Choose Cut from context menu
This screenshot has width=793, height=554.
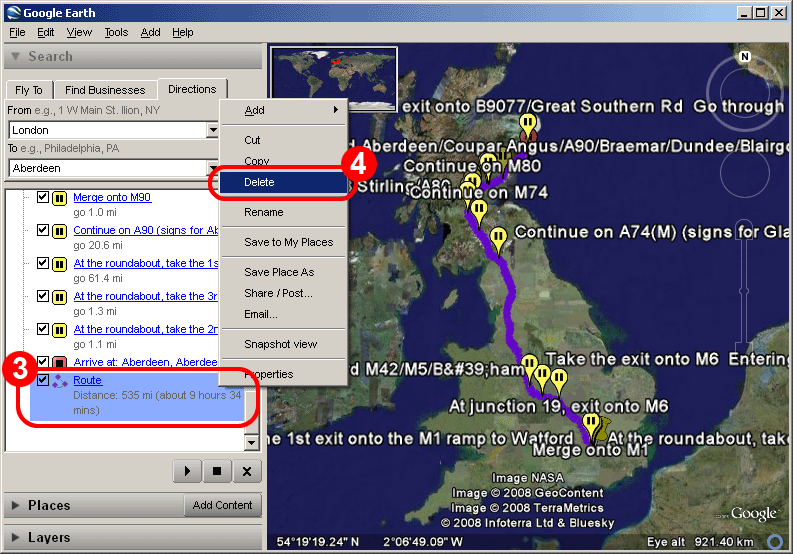[x=284, y=140]
